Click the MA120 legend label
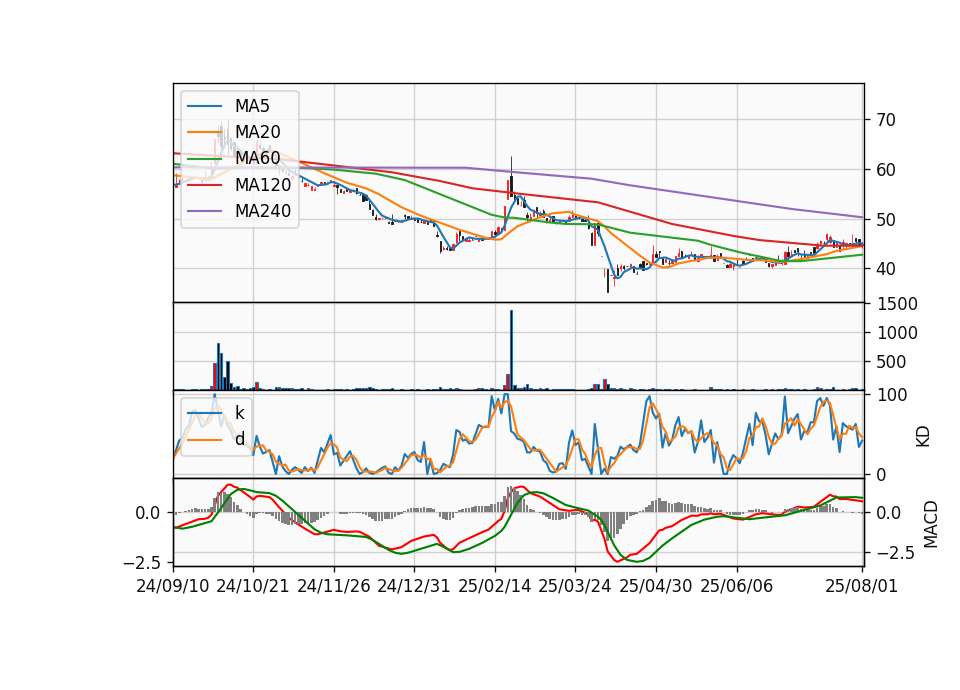 pyautogui.click(x=263, y=184)
